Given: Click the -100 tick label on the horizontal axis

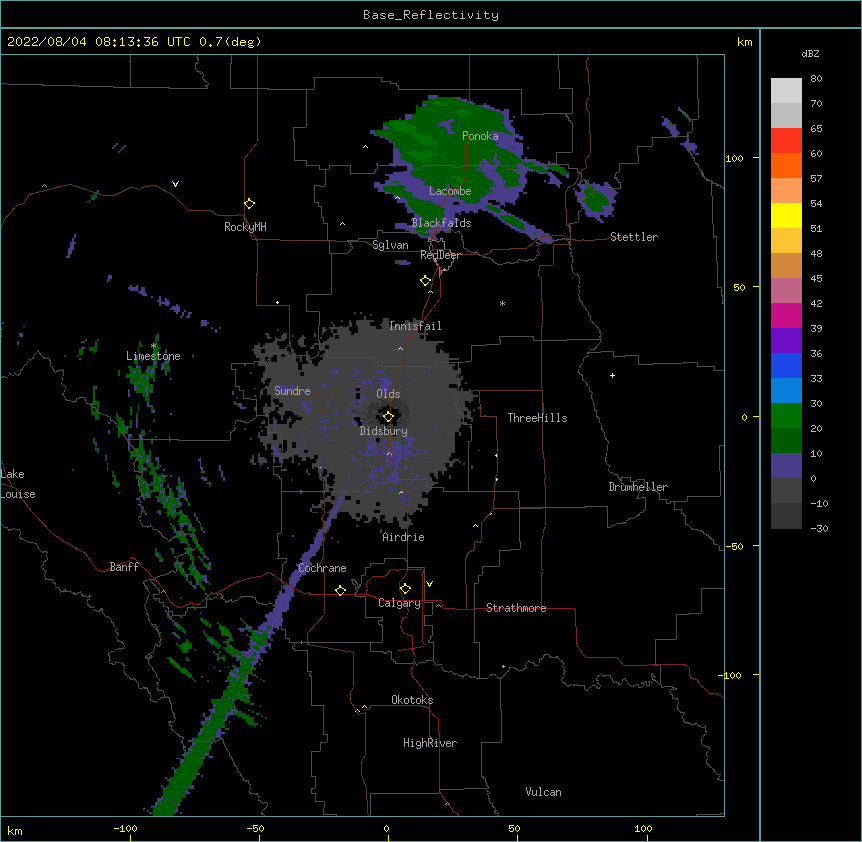Looking at the screenshot, I should [125, 828].
